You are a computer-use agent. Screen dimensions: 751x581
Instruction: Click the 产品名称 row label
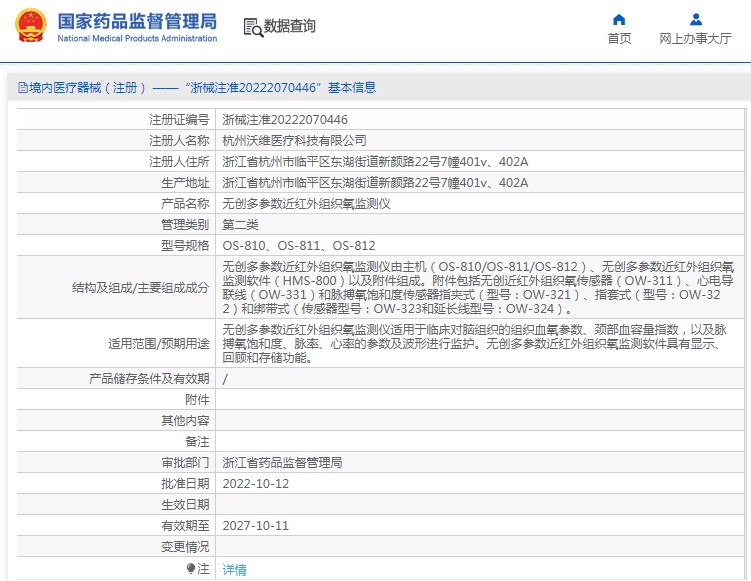(185, 204)
